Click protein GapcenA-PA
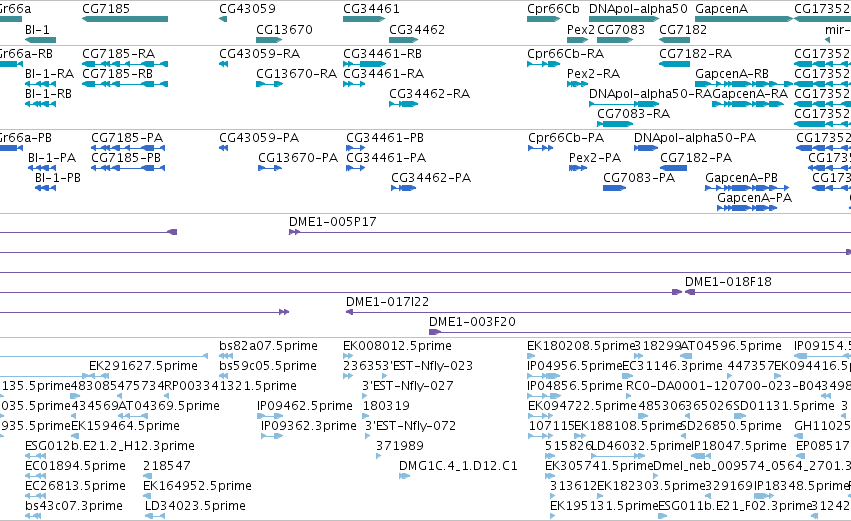The width and height of the screenshot is (851, 521). (747, 208)
